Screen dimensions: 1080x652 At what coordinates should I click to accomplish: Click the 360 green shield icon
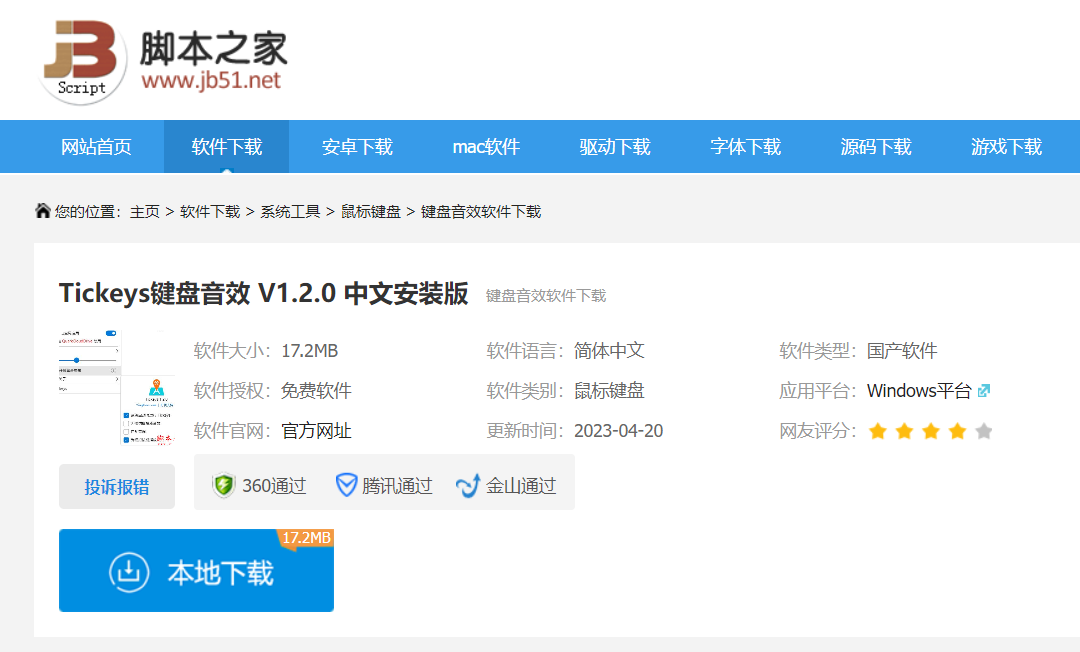point(223,485)
